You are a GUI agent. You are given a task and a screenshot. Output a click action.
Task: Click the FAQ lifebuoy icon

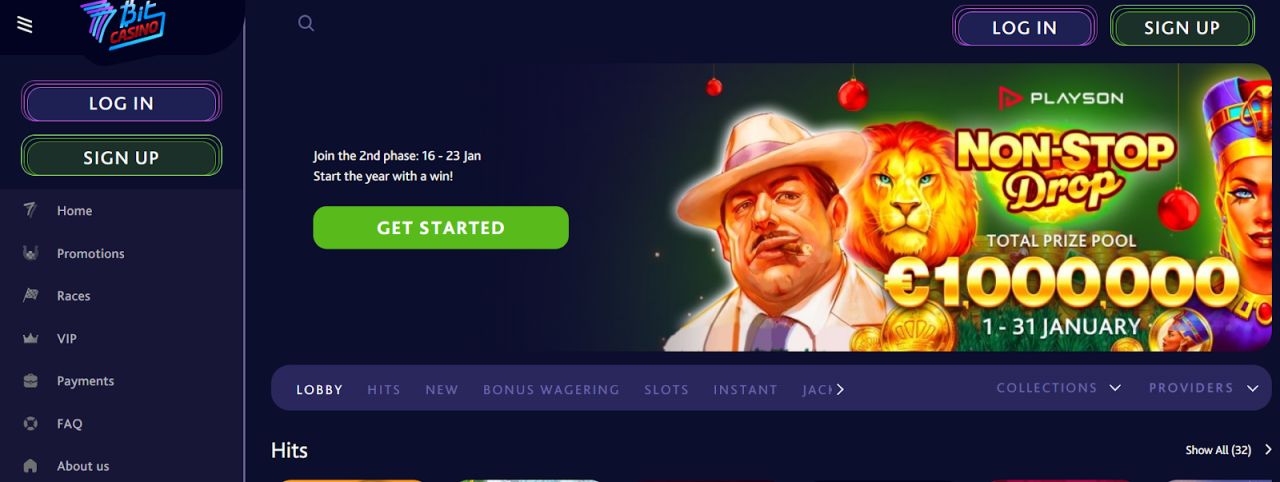[30, 423]
